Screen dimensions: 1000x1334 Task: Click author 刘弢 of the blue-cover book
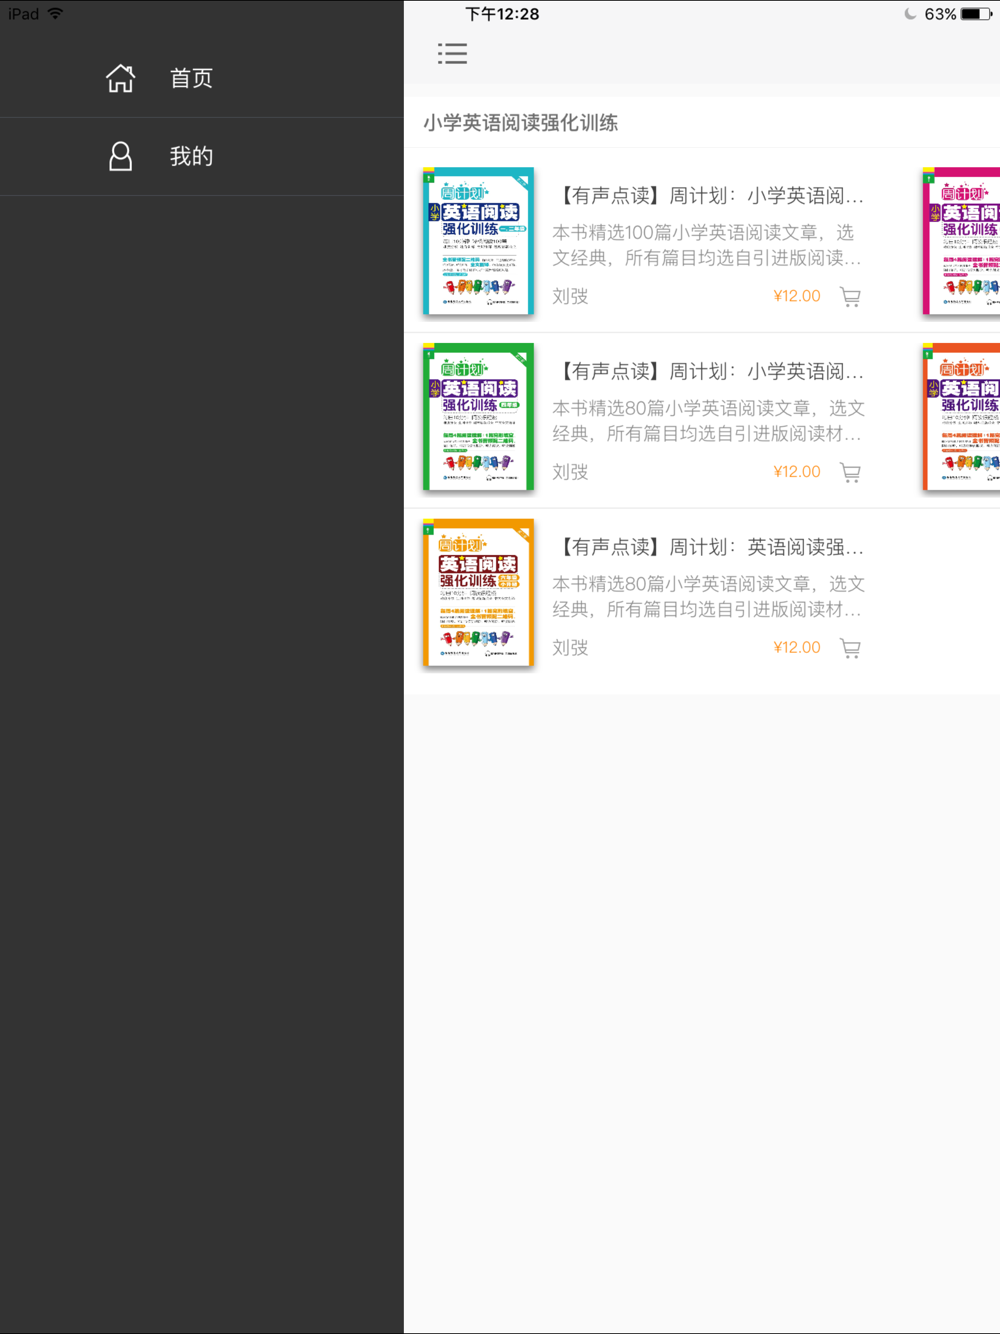[570, 297]
